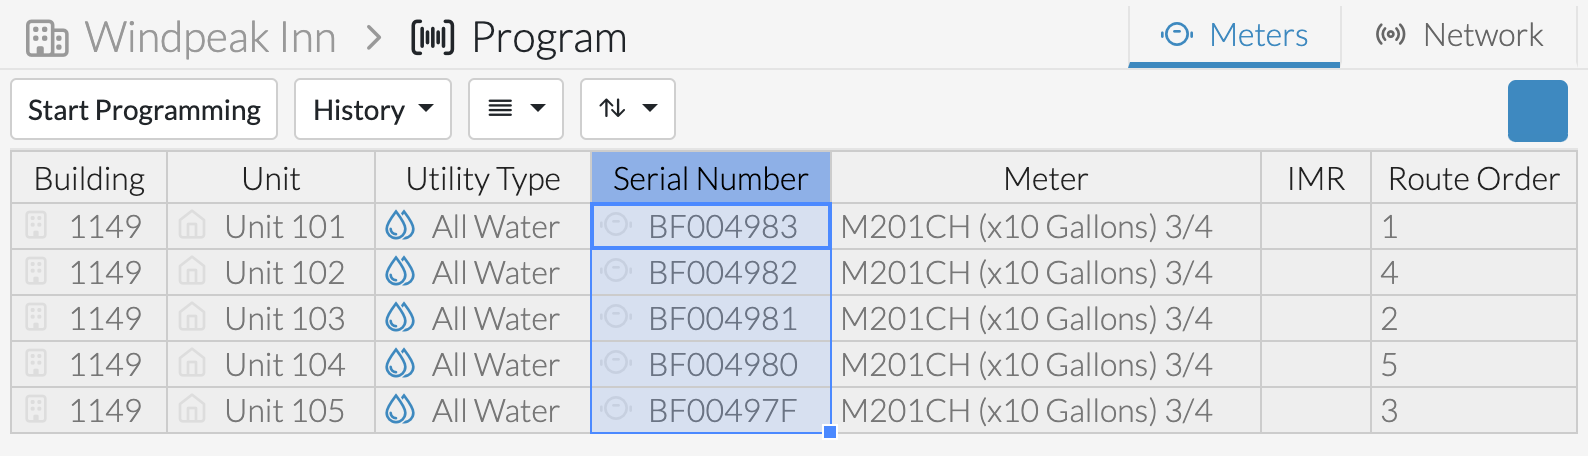
Task: Open the sort arrows dropdown
Action: coord(628,109)
